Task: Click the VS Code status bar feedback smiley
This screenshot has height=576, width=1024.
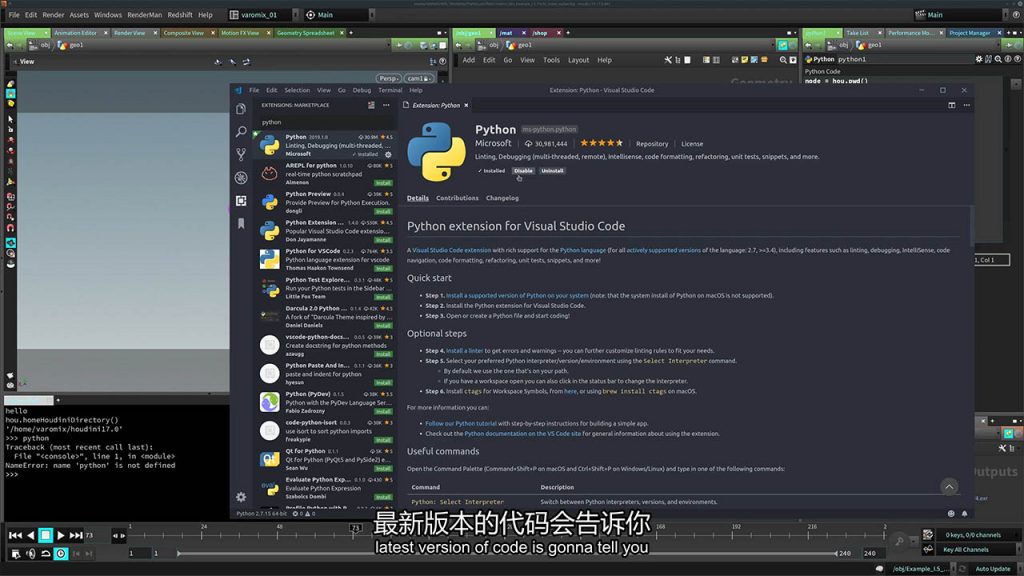Action: [x=951, y=513]
